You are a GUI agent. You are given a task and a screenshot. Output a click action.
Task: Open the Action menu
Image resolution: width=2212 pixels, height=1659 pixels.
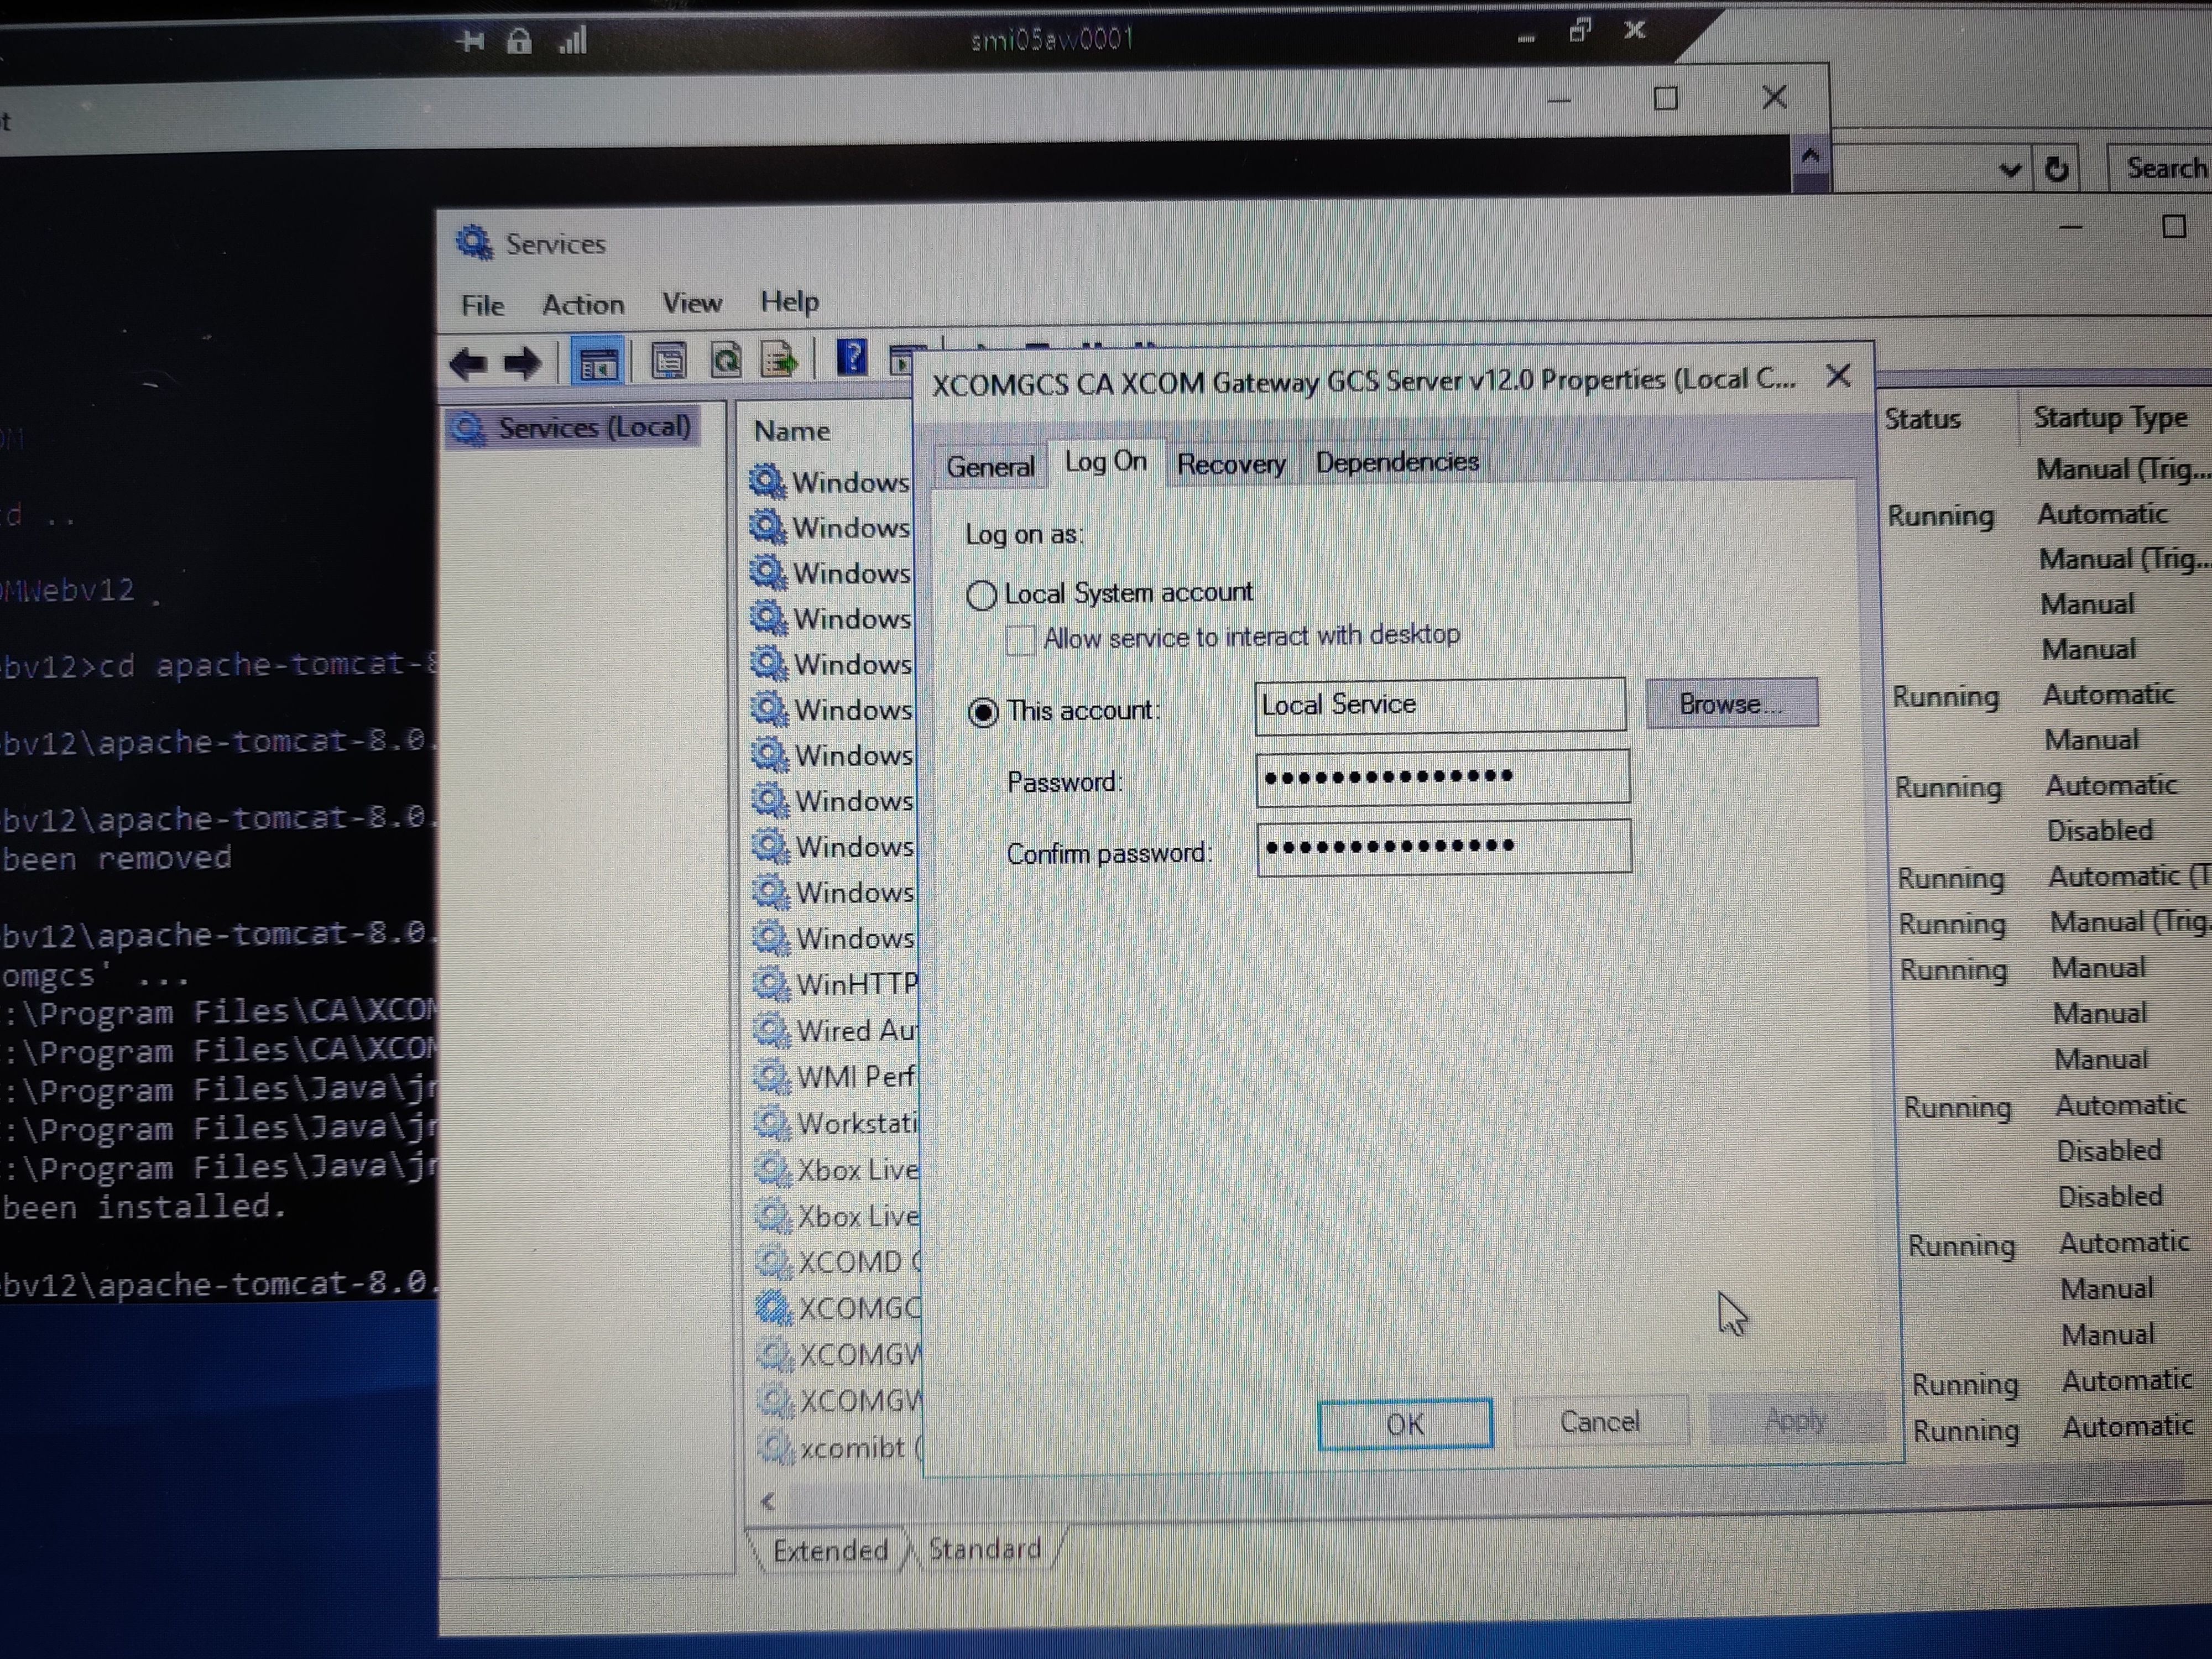coord(583,305)
